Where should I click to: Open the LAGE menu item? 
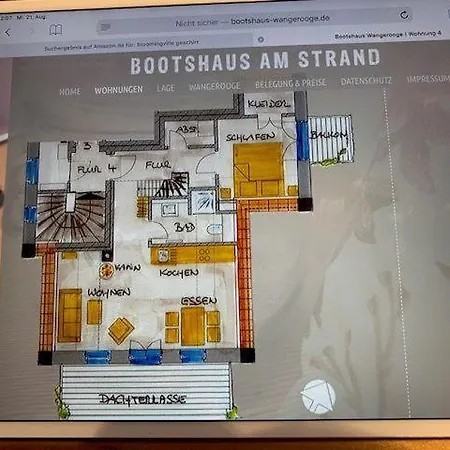pos(166,88)
